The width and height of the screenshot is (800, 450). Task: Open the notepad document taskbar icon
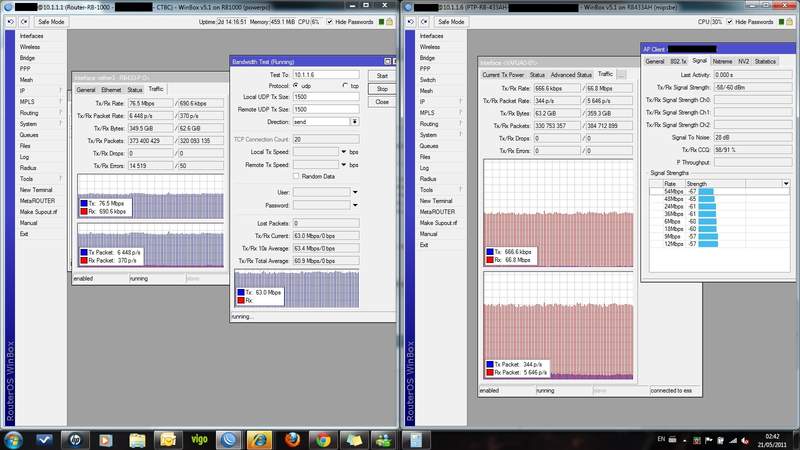(416, 440)
